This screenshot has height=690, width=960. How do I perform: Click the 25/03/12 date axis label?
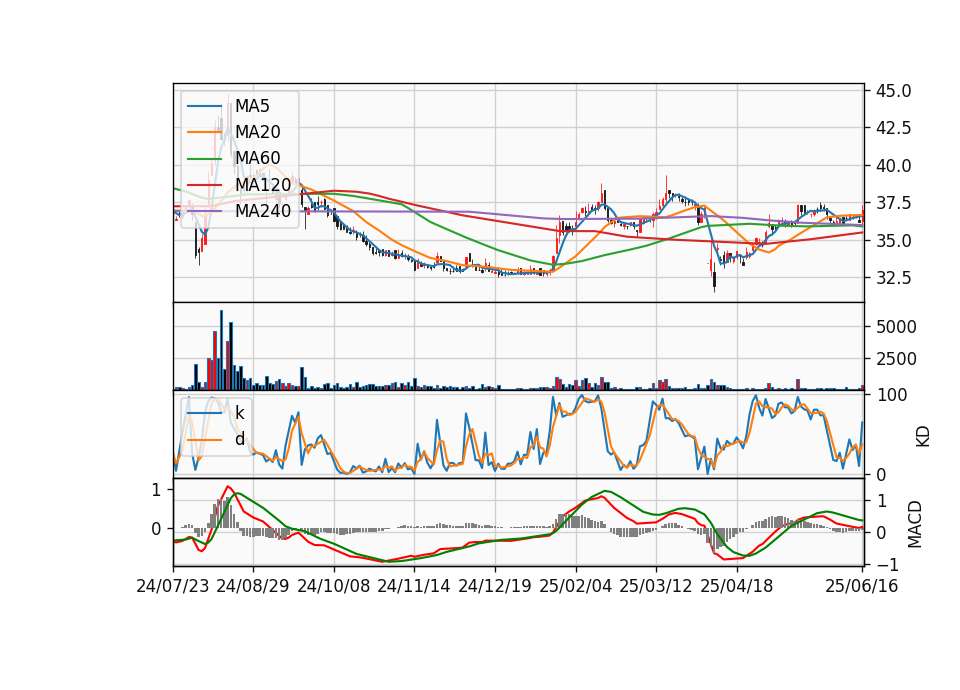(x=656, y=586)
